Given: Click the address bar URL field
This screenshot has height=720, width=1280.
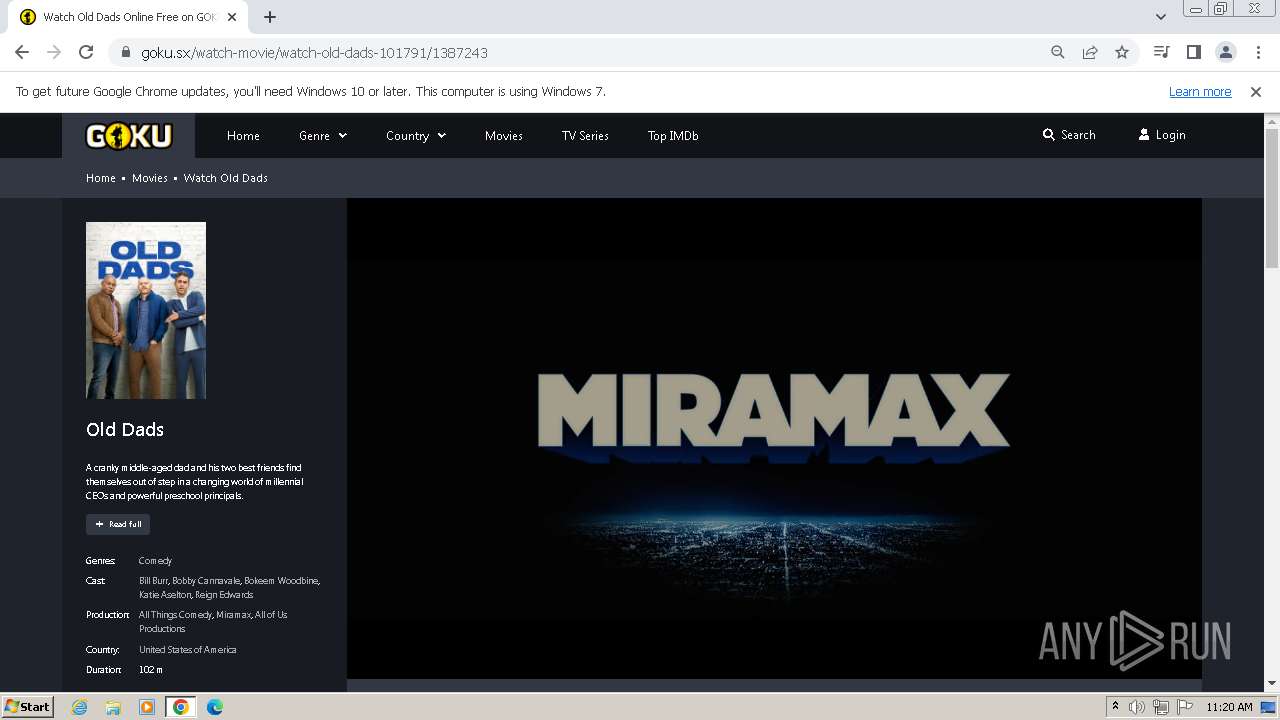Looking at the screenshot, I should point(590,52).
